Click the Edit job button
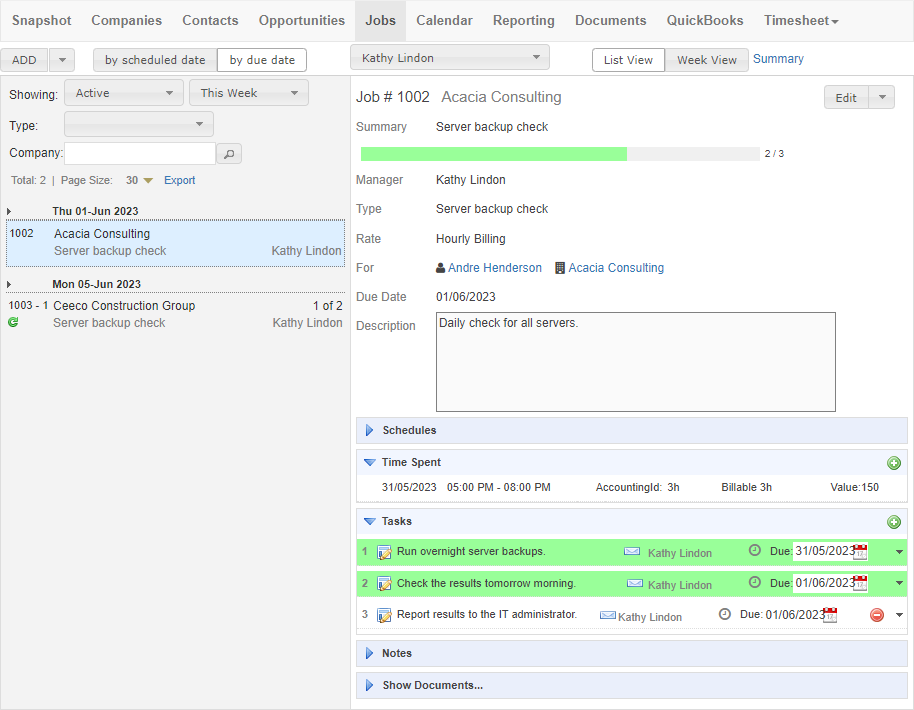This screenshot has height=710, width=914. pos(846,98)
